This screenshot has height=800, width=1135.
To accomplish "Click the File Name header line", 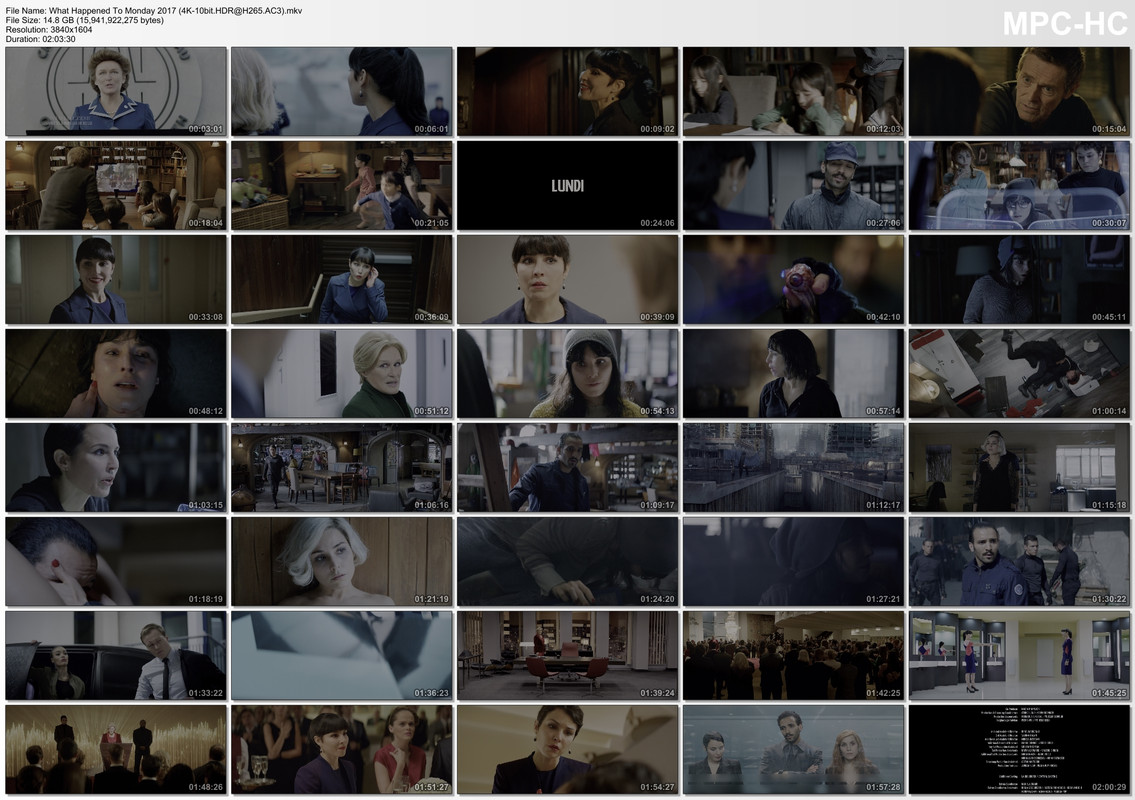I will pyautogui.click(x=154, y=11).
